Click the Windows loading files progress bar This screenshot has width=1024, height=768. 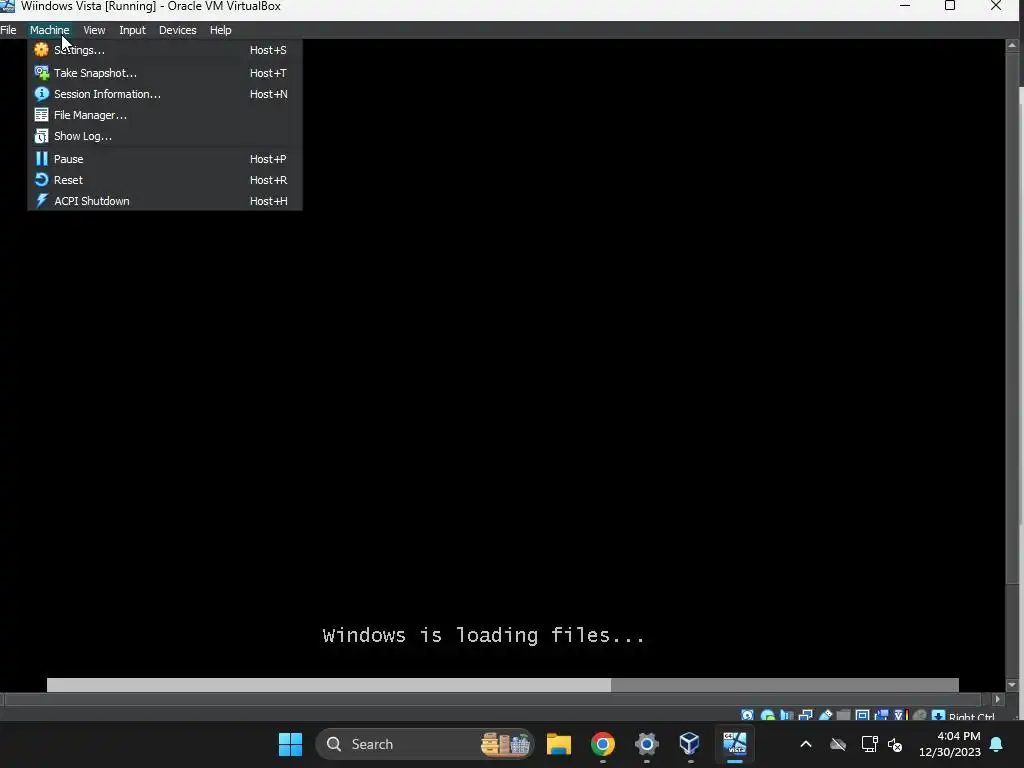tap(503, 684)
